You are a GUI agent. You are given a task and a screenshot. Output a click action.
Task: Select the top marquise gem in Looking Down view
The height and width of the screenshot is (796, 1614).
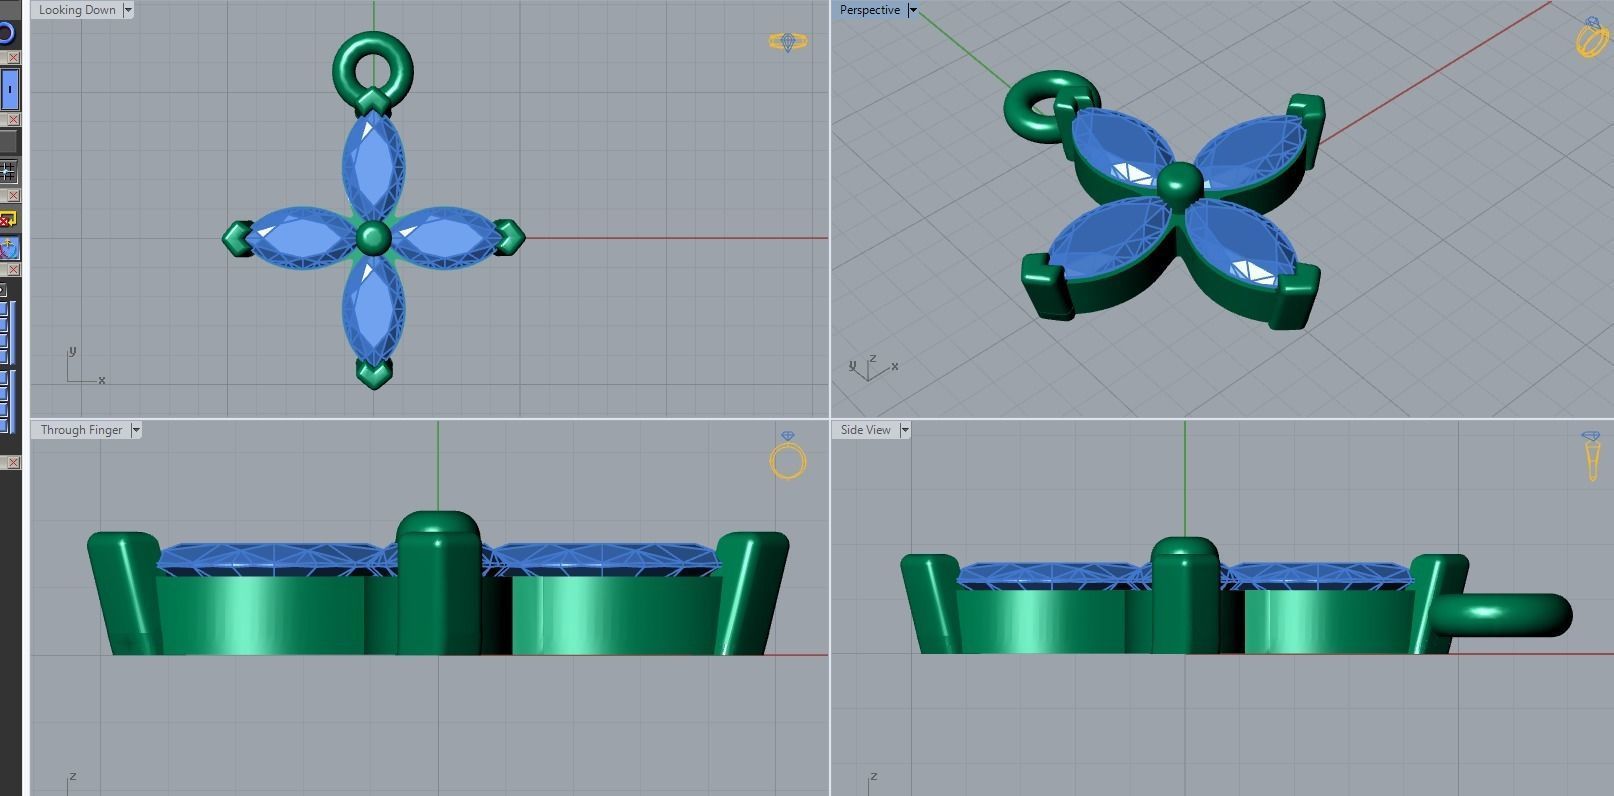pyautogui.click(x=373, y=165)
